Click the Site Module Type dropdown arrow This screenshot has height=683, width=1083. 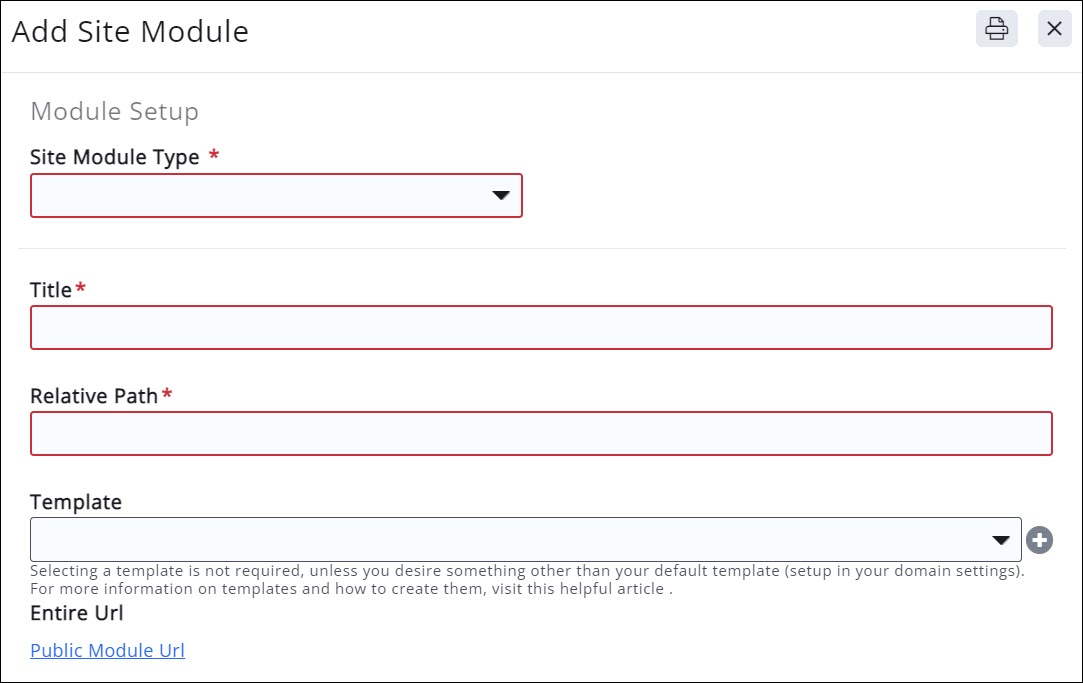tap(501, 196)
